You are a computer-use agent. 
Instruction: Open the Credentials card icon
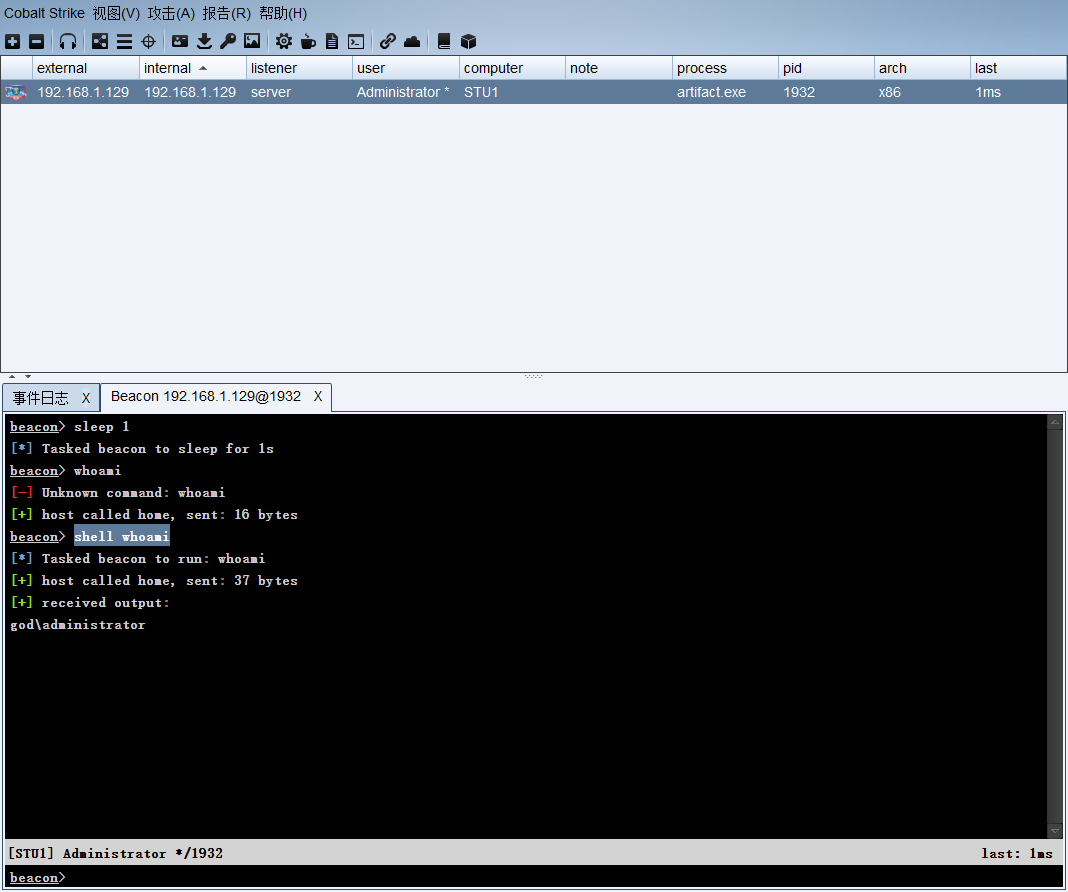pyautogui.click(x=180, y=42)
